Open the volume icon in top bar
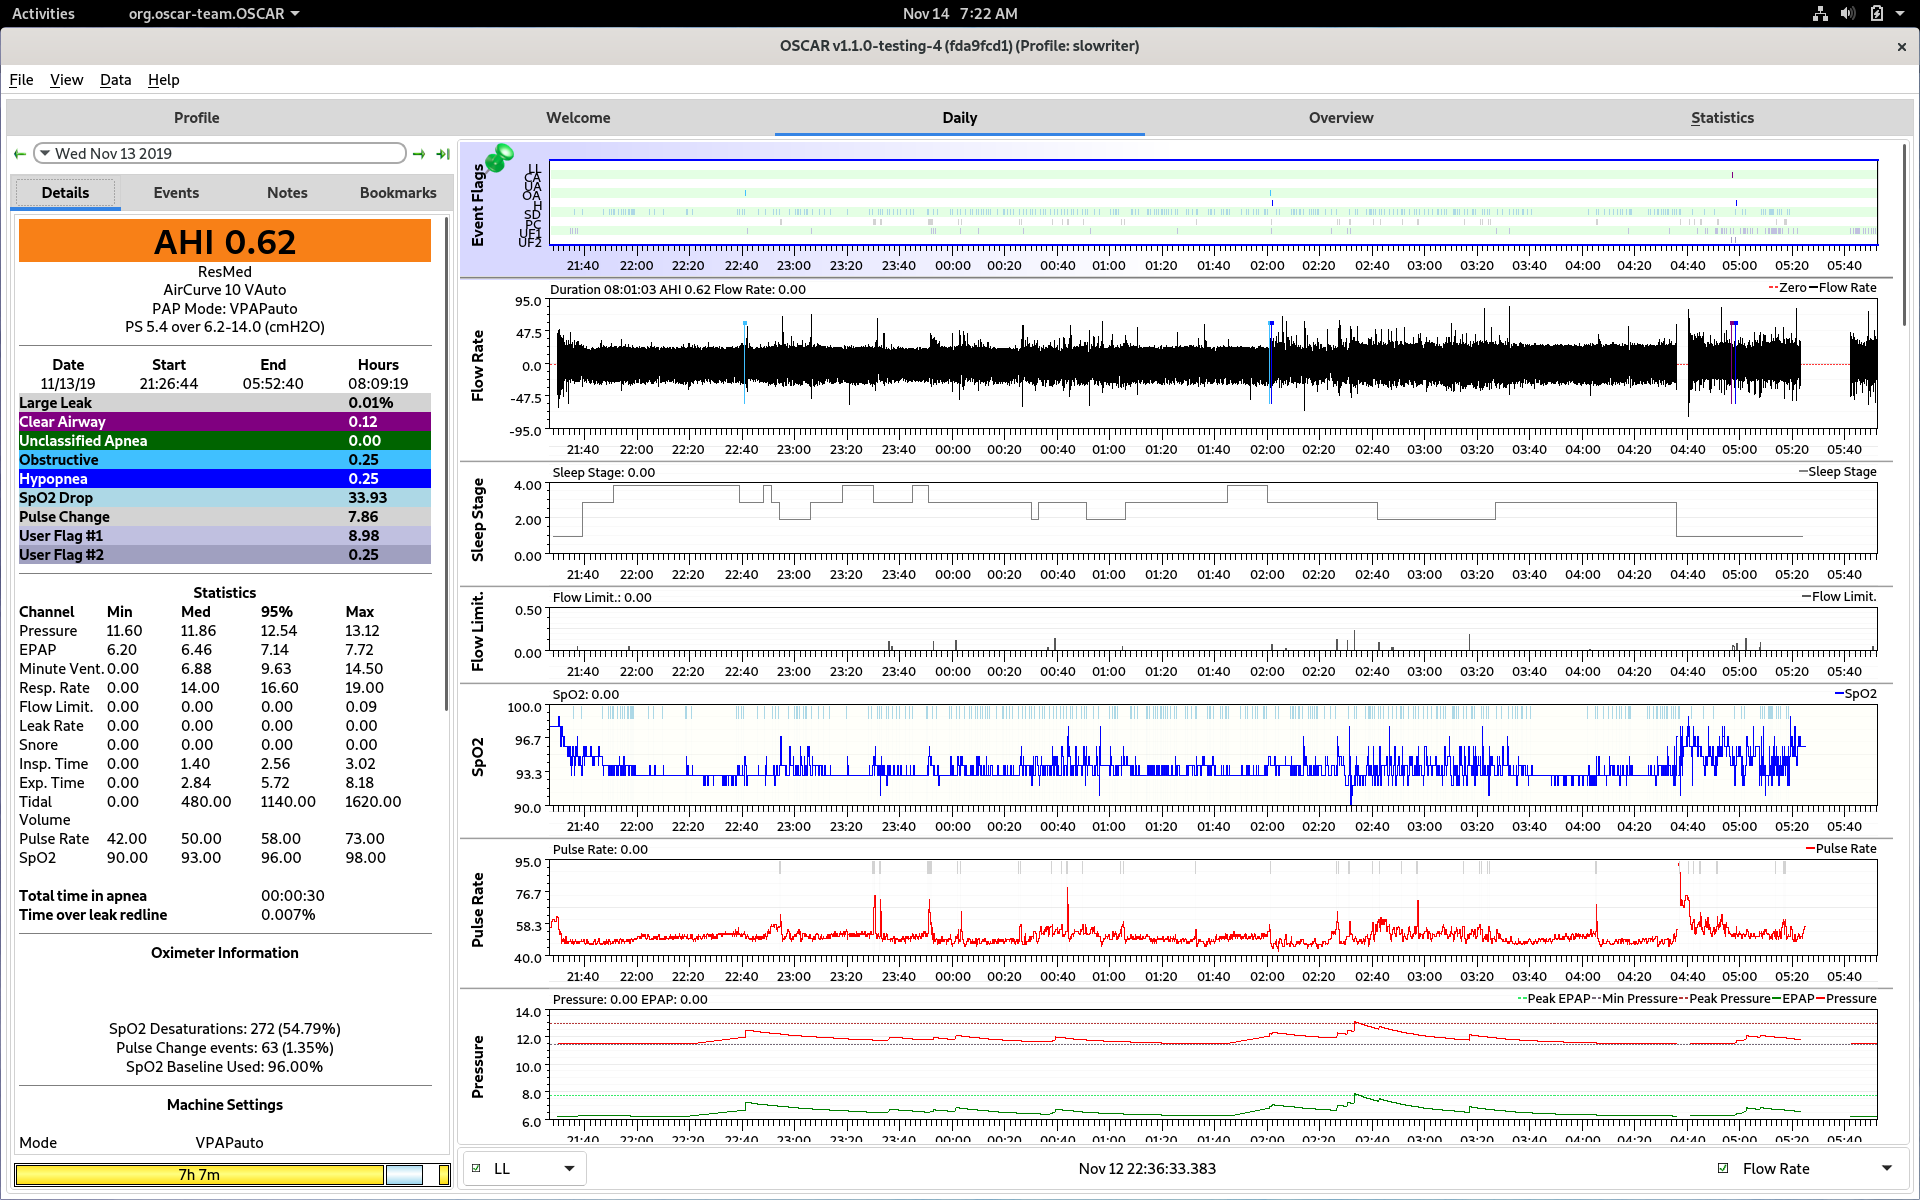This screenshot has width=1920, height=1200. pos(1848,13)
